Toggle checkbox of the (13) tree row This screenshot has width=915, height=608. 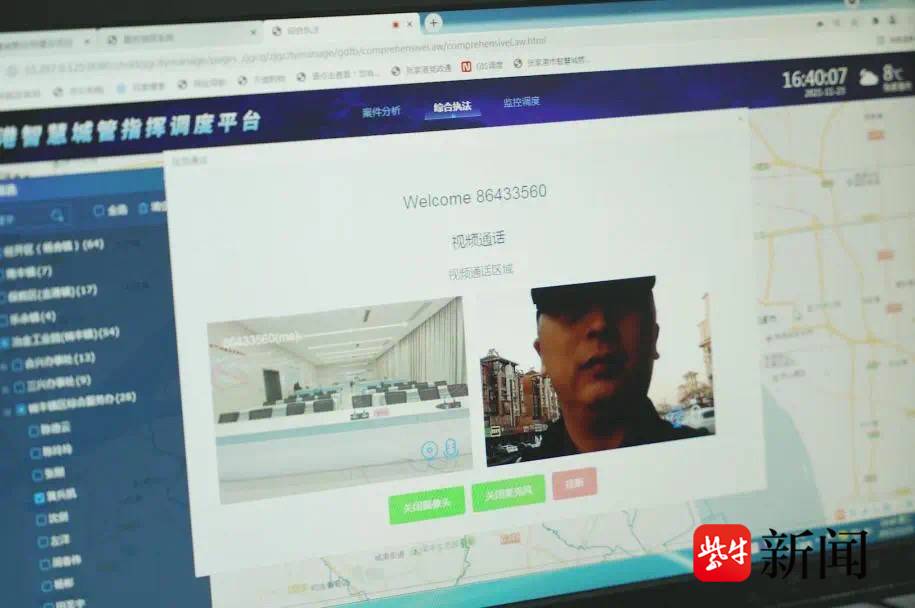18,365
